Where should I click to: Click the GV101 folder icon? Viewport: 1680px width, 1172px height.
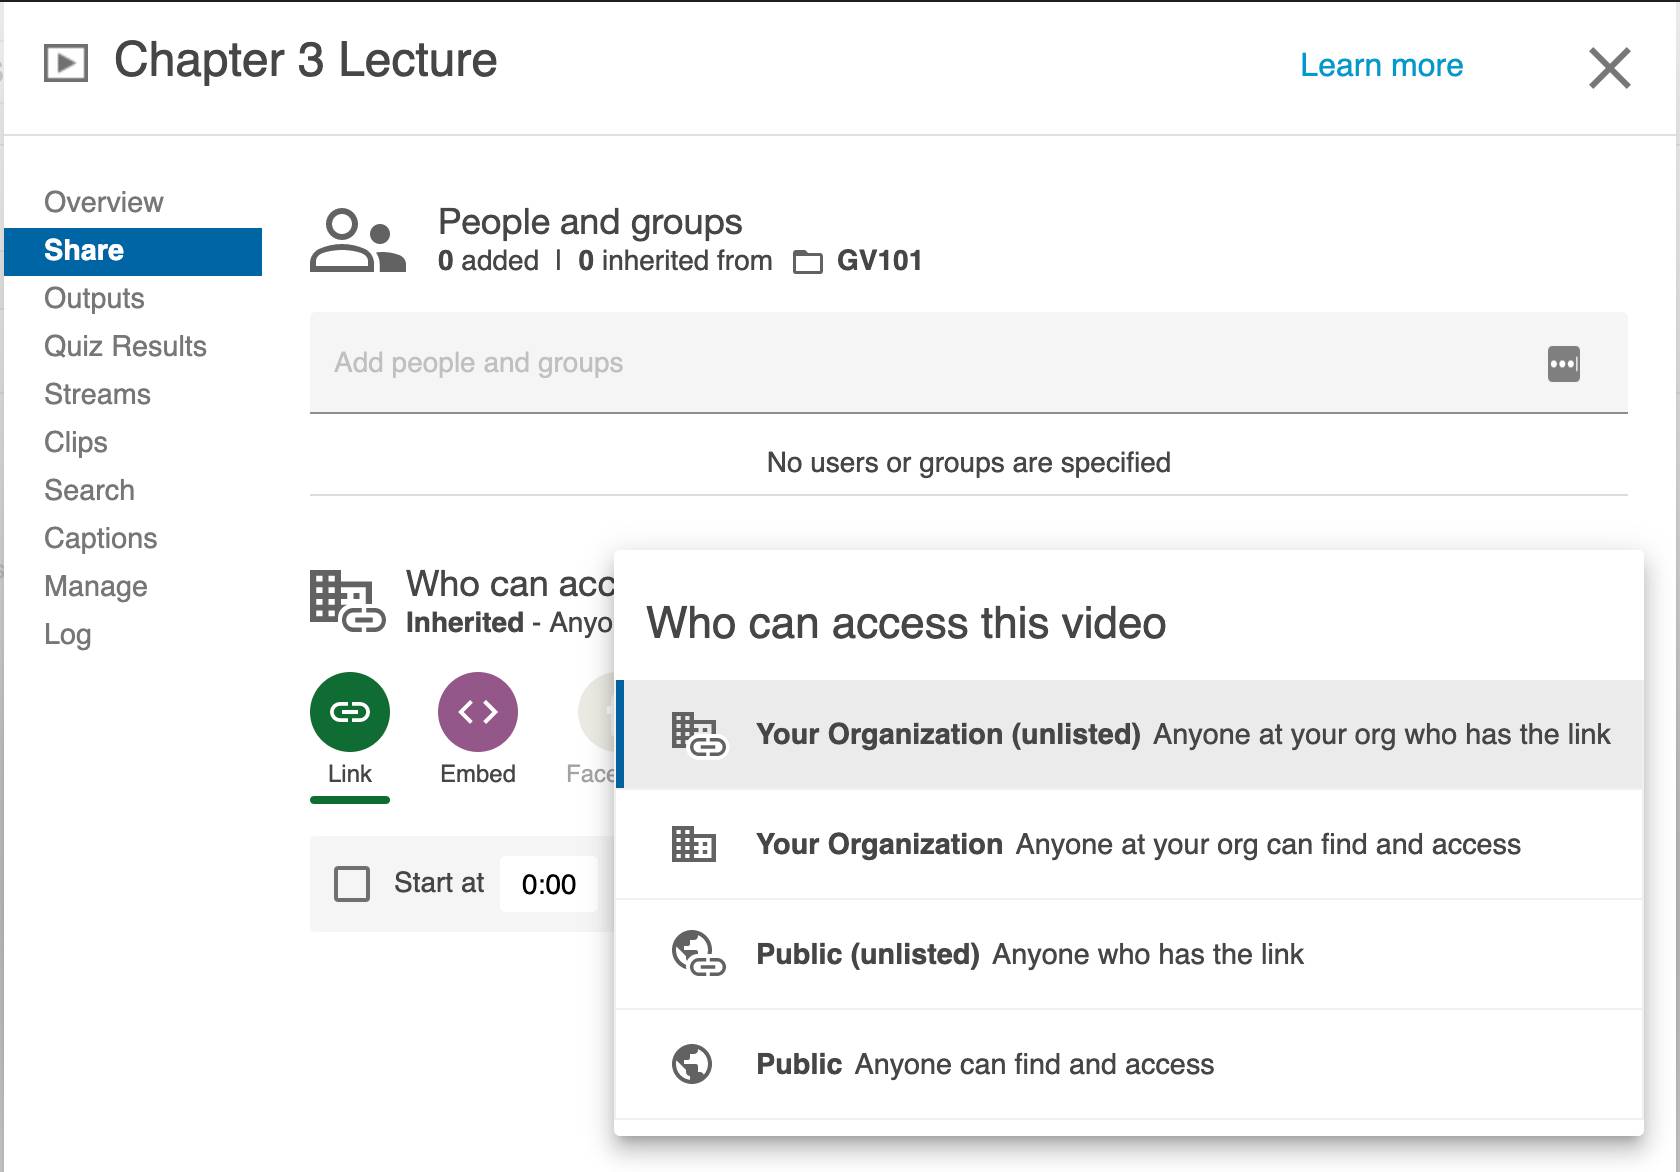pyautogui.click(x=807, y=262)
